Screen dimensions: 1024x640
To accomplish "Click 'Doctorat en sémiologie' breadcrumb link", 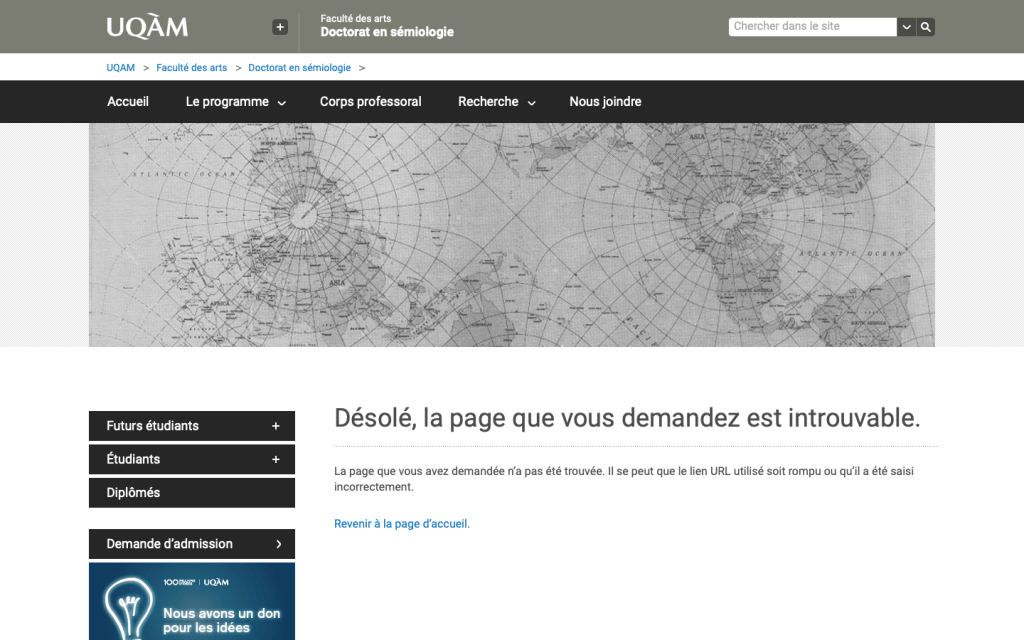I will 299,68.
